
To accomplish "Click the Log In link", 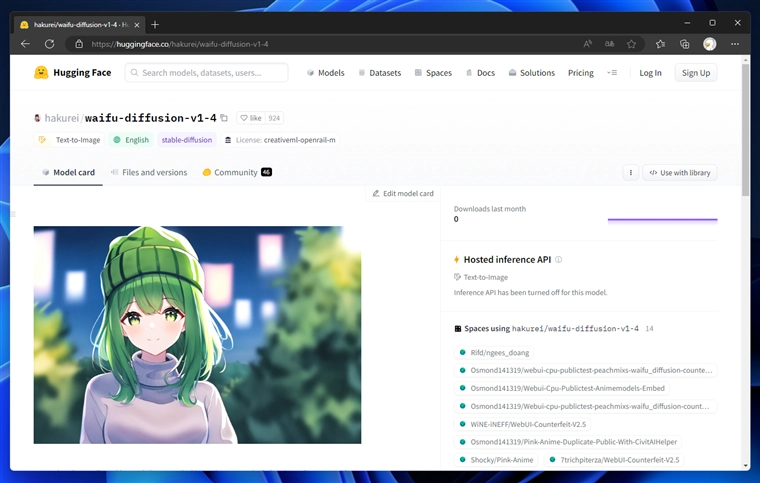I will (x=650, y=73).
